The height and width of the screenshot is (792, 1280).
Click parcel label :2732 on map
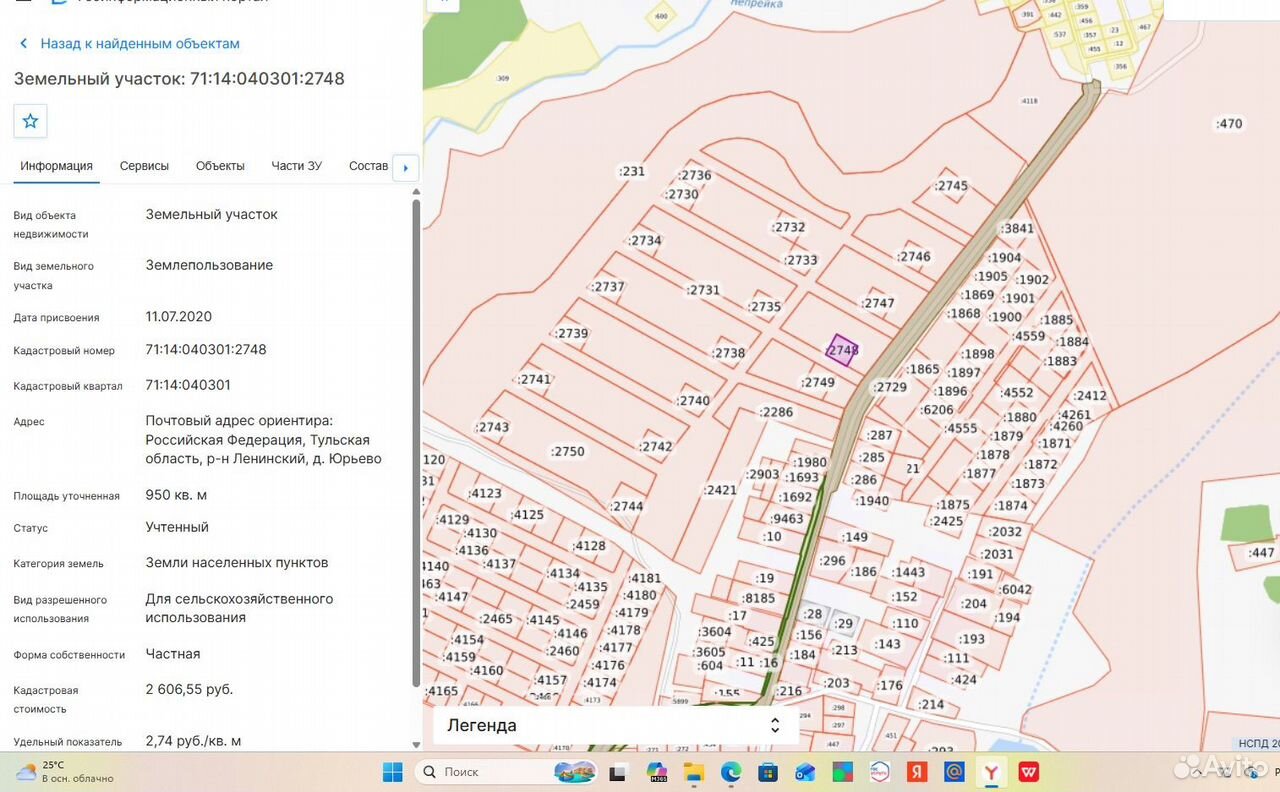point(788,227)
